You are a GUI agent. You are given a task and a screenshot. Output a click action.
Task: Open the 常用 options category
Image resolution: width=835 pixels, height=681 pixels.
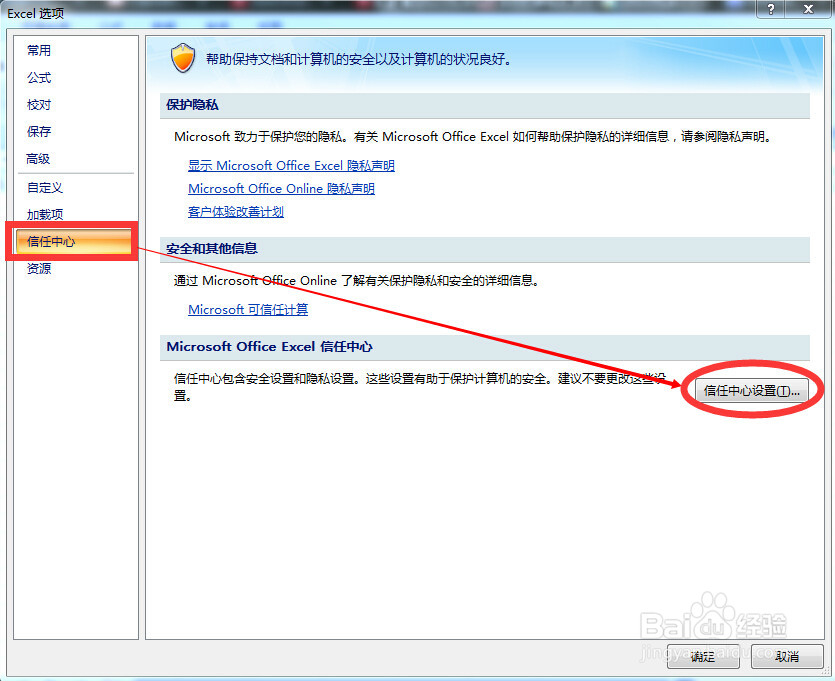39,51
